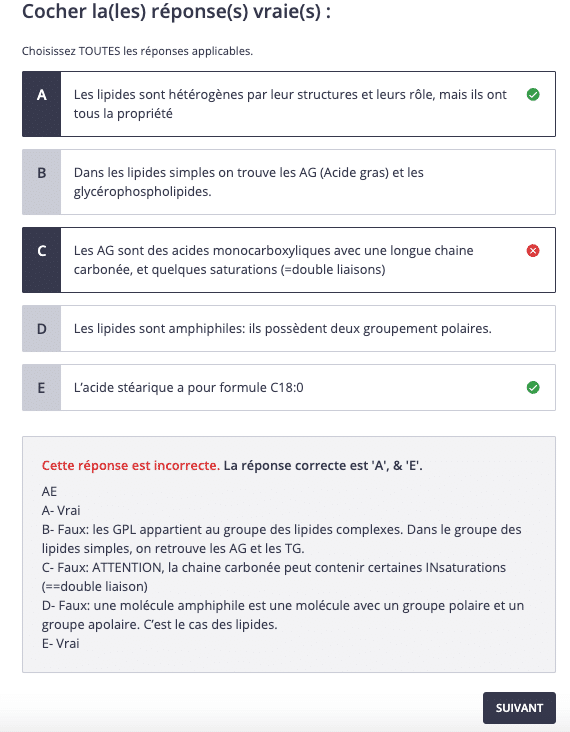The height and width of the screenshot is (732, 570).
Task: Click red cross icon on answer C
Action: 533,251
